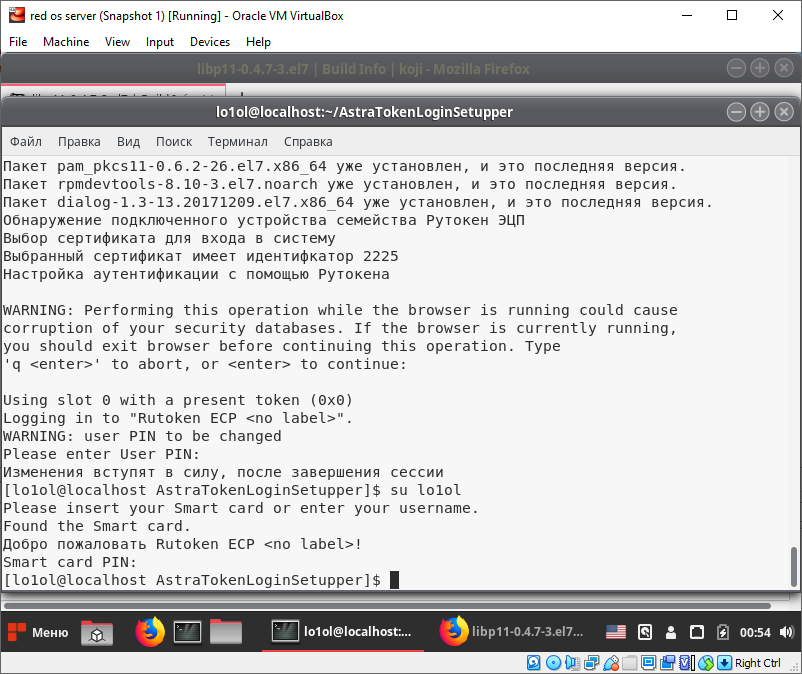The height and width of the screenshot is (674, 802).
Task: Open the Вид menu
Action: [128, 142]
